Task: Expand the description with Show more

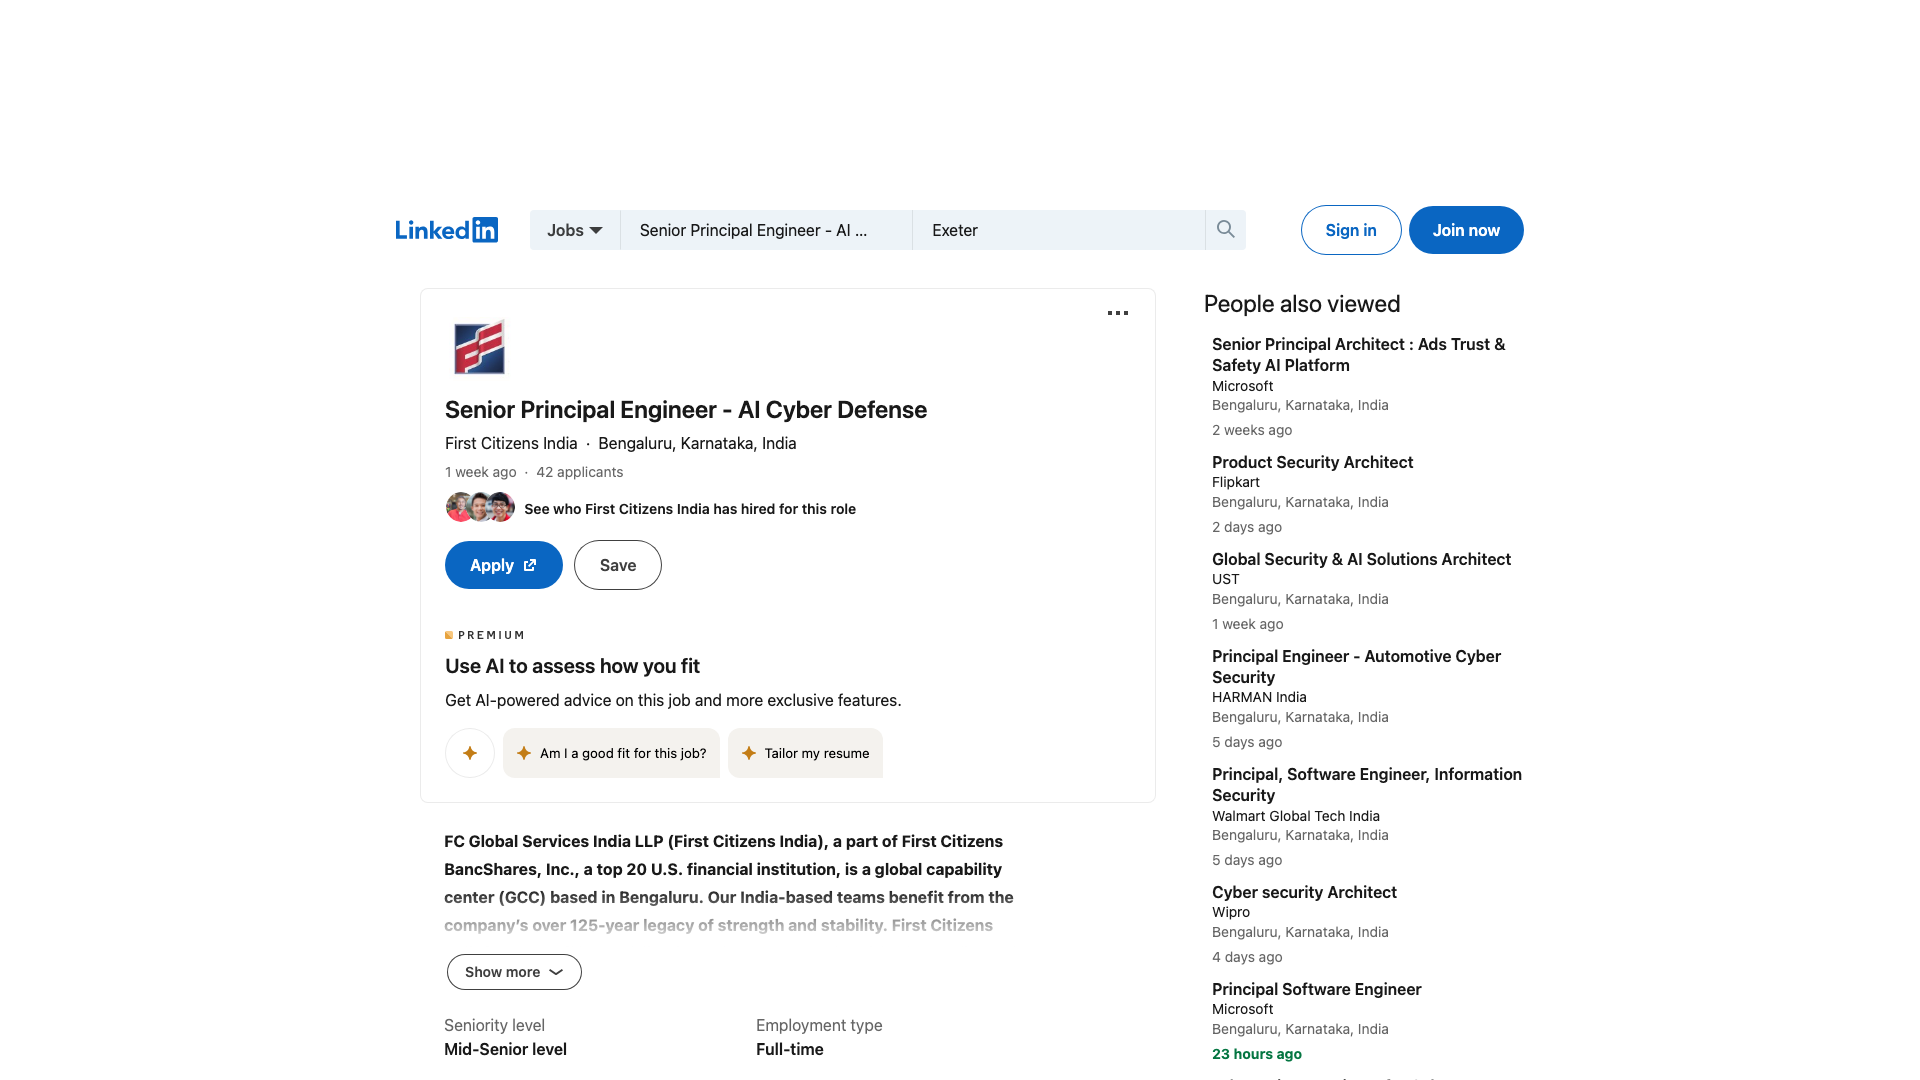Action: tap(514, 972)
